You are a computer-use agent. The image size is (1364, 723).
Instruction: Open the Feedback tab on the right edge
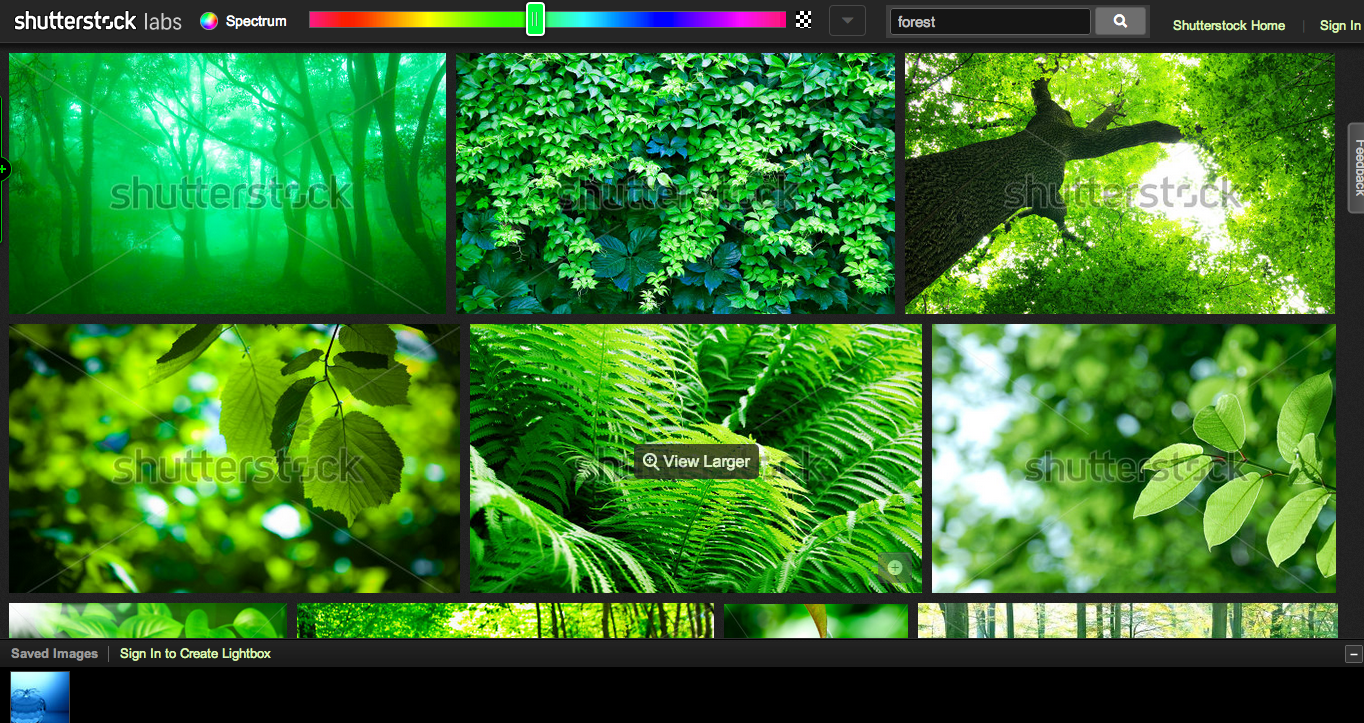tap(1357, 168)
